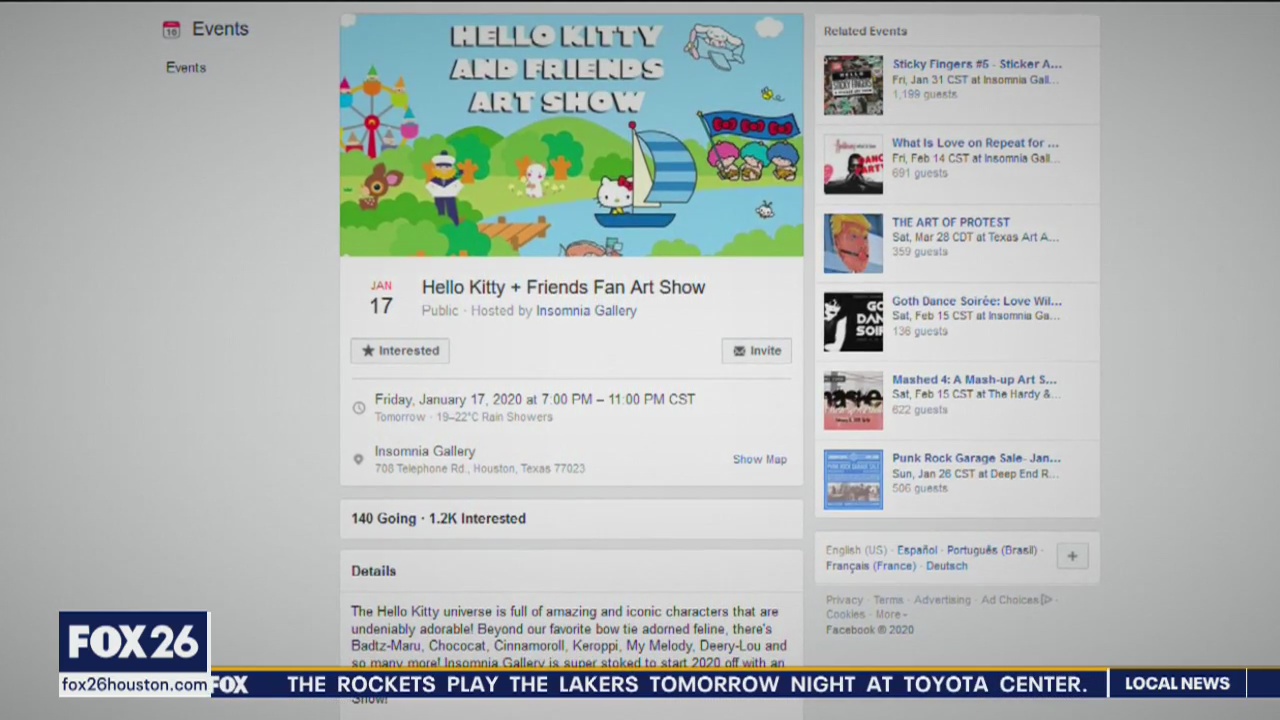Open What Is Love on Repeat event

click(x=974, y=143)
